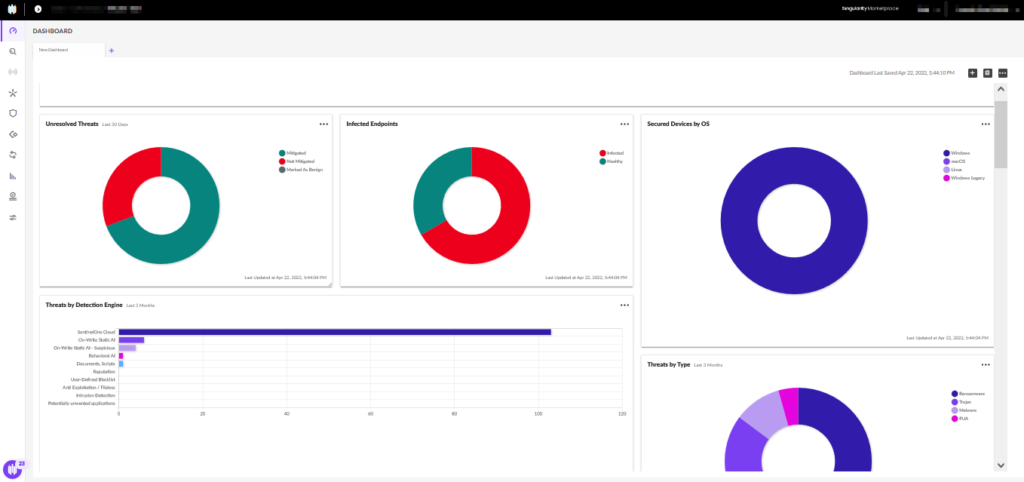
Task: Open Secured Devices by OS three-dot menu
Action: pos(986,124)
